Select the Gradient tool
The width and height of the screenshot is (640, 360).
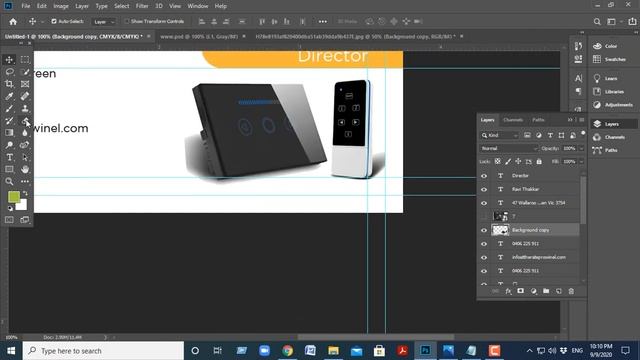pyautogui.click(x=9, y=133)
